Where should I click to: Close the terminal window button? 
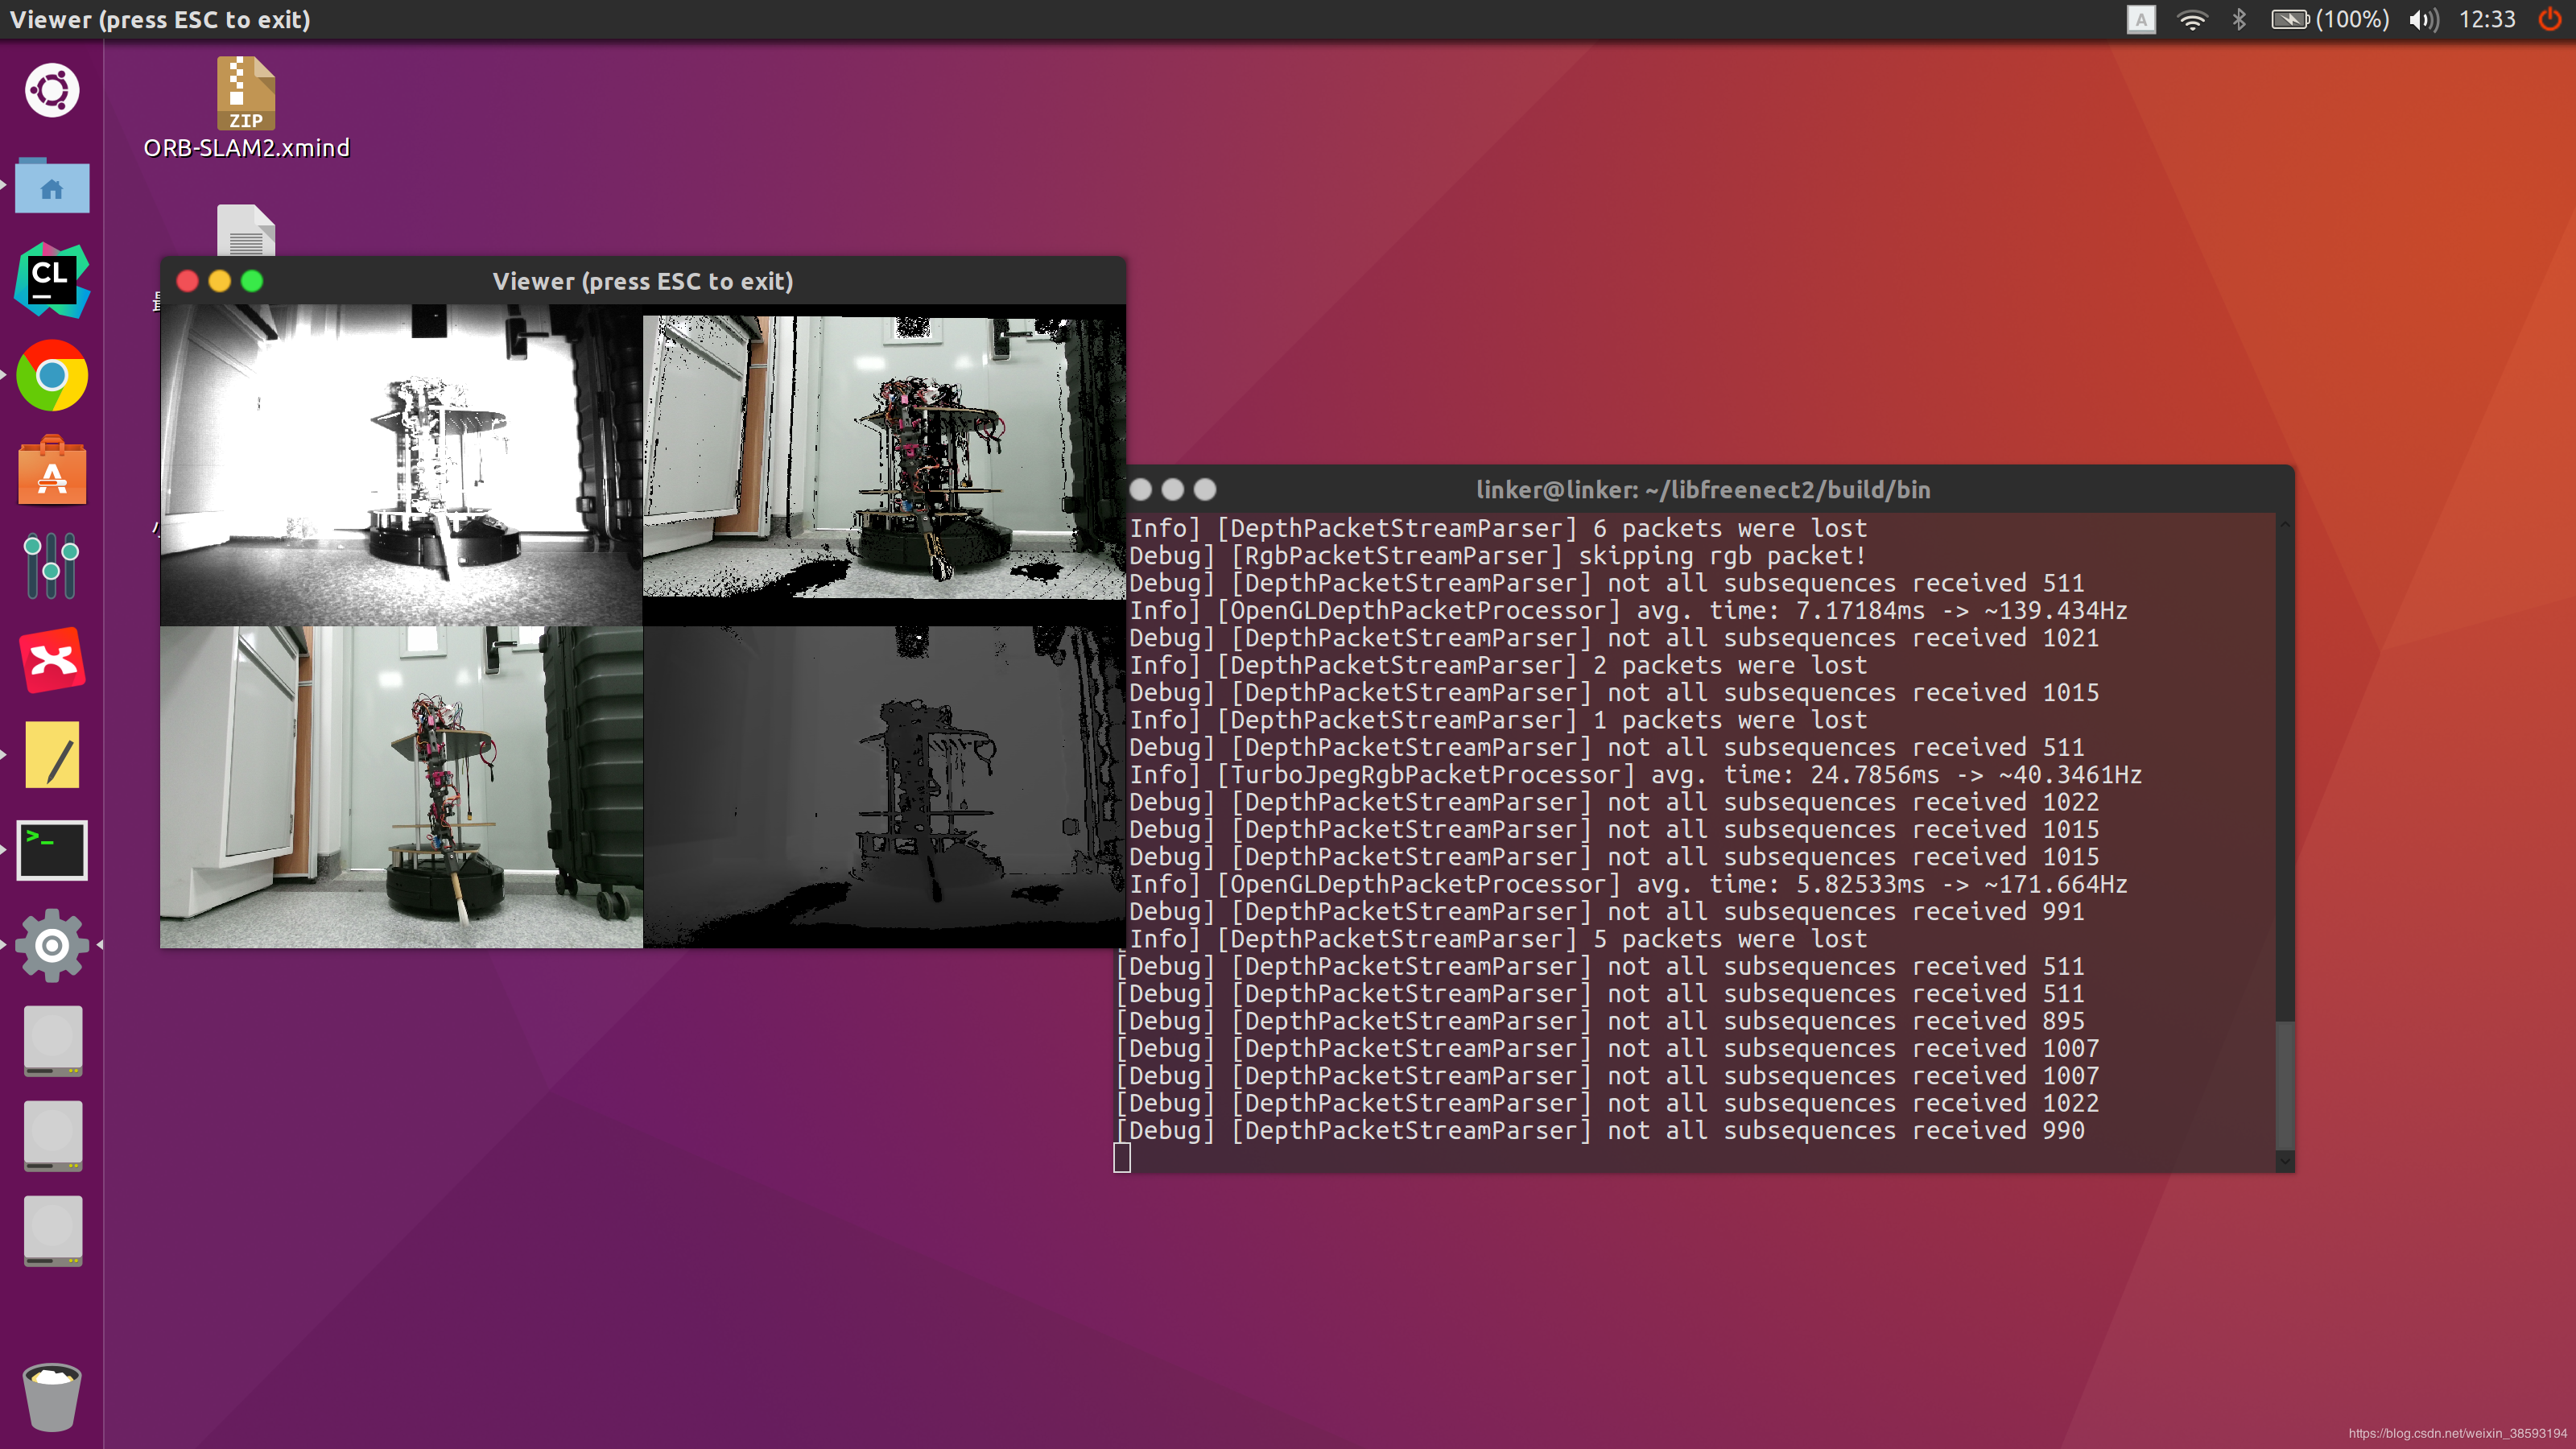[x=1140, y=489]
